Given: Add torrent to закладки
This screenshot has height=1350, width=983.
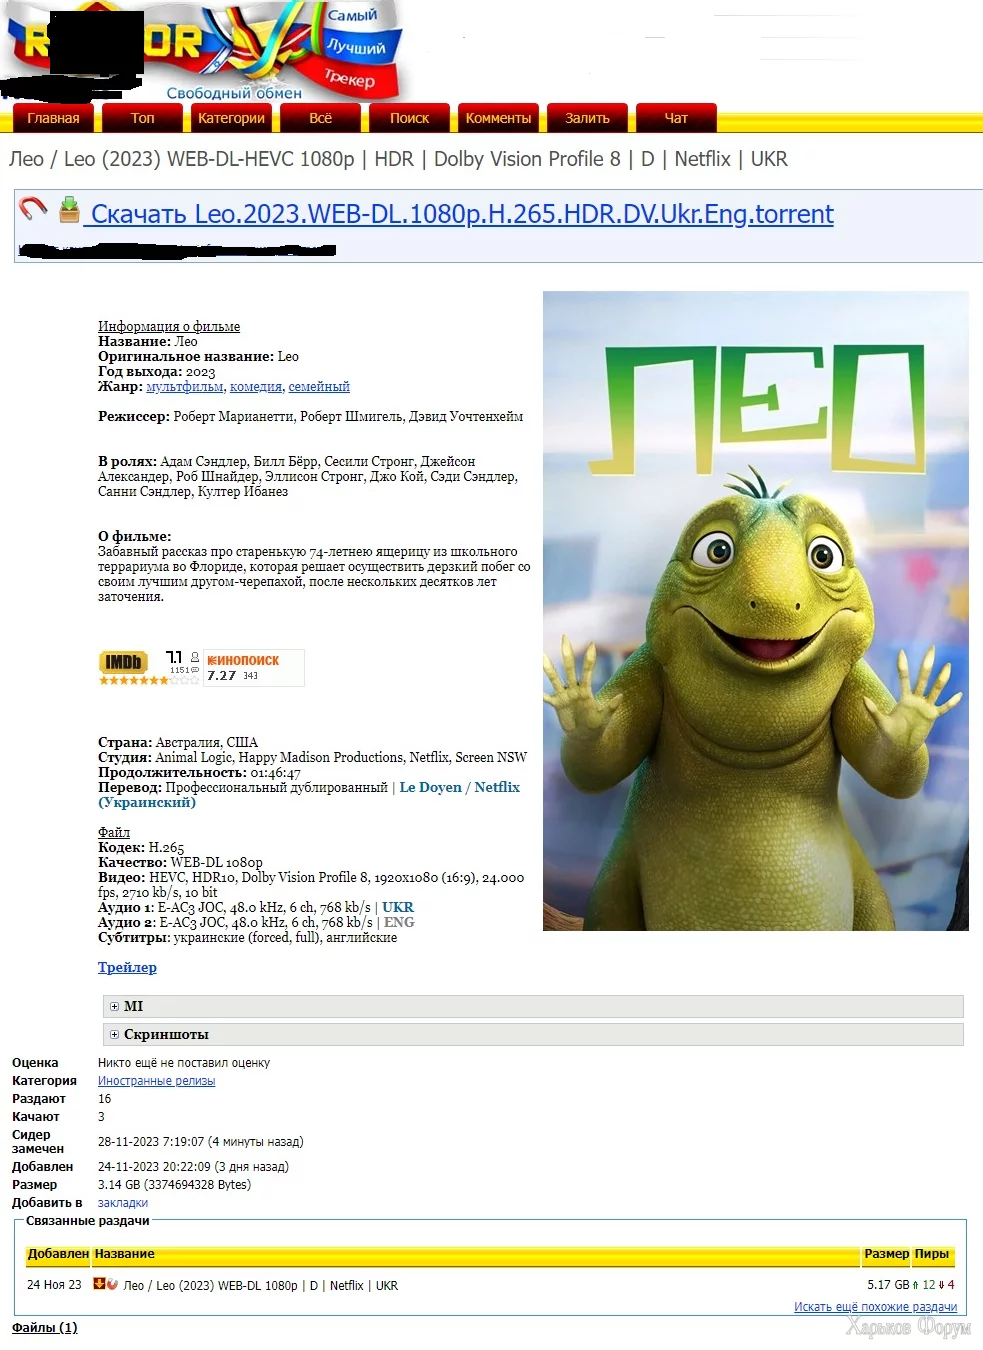Looking at the screenshot, I should (123, 1203).
